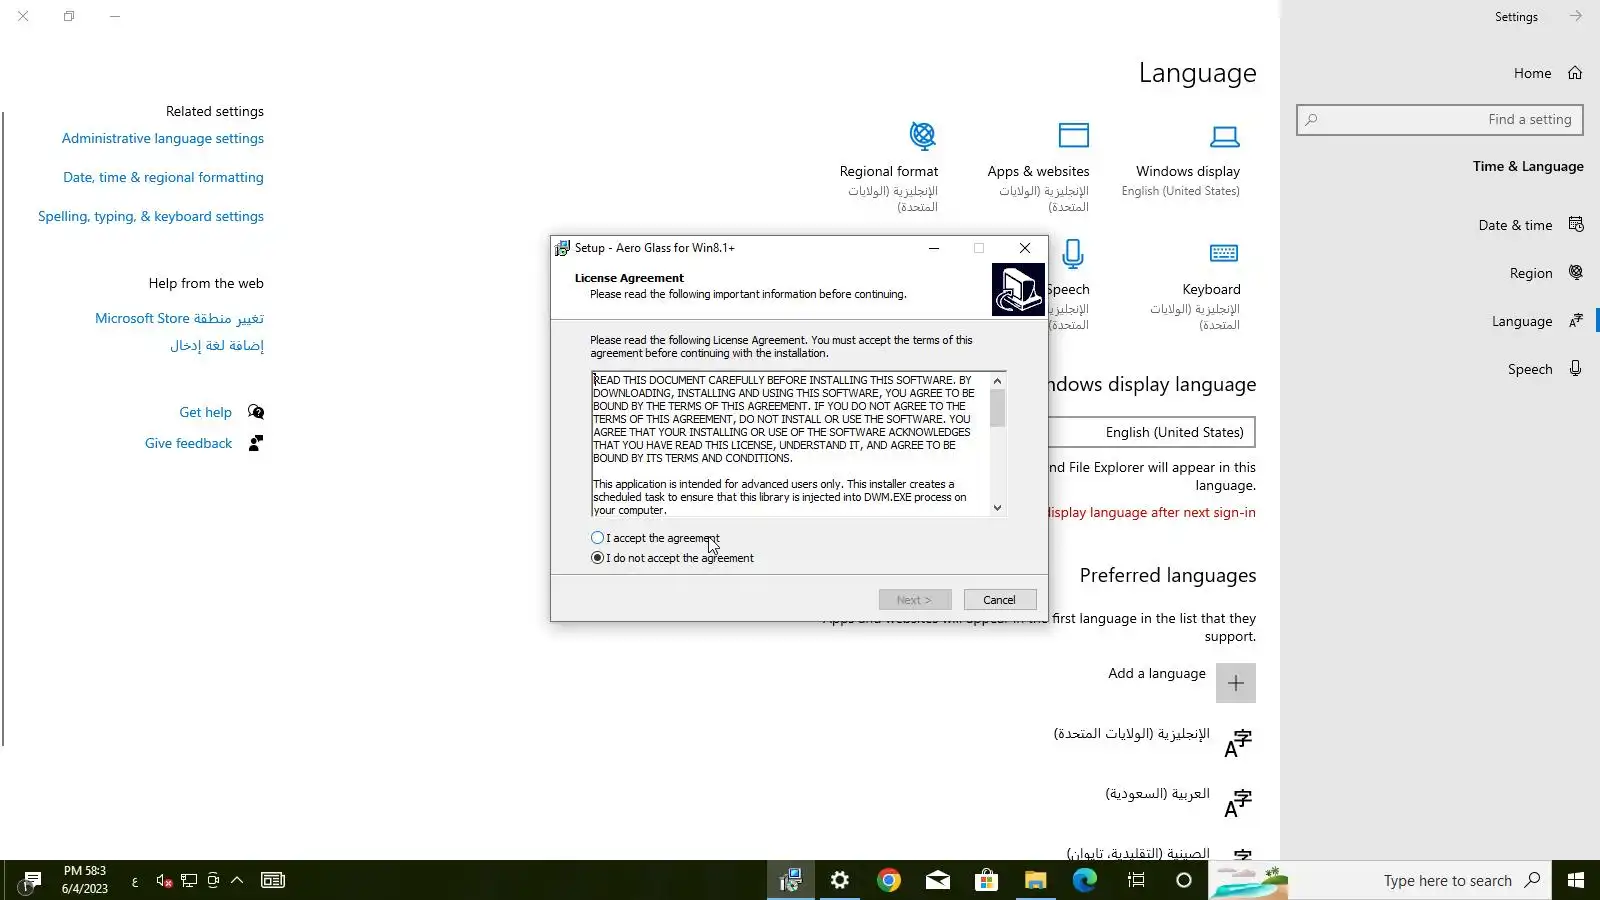Select the English (United States) Arabic-labeled language entry

pos(1152,741)
